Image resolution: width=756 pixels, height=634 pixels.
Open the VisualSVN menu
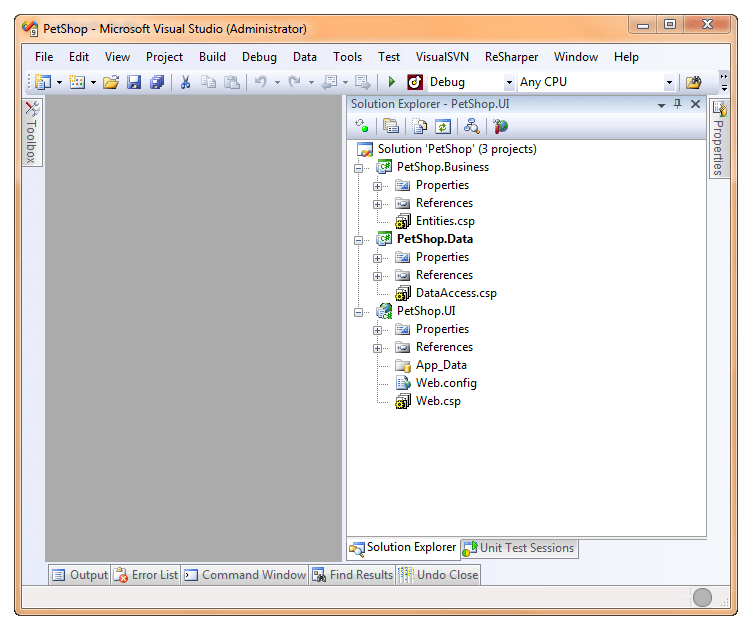442,57
